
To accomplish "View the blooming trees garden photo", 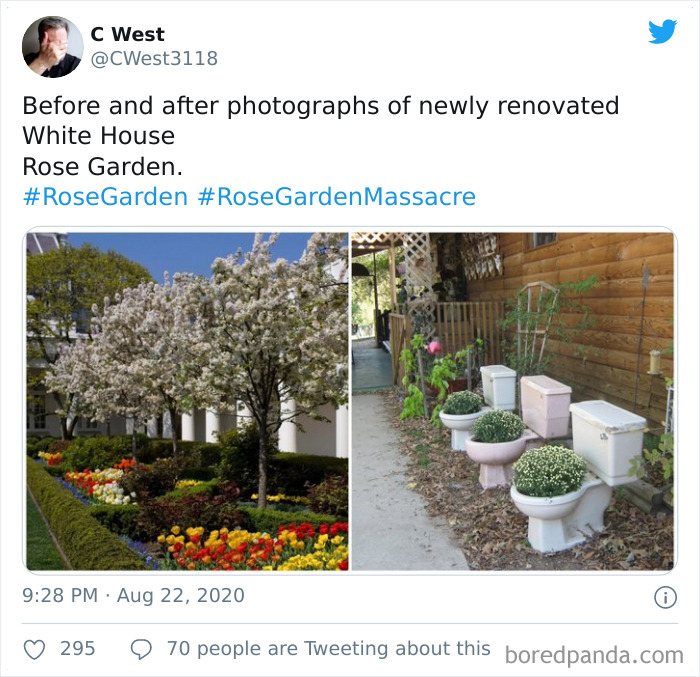I will coord(188,401).
